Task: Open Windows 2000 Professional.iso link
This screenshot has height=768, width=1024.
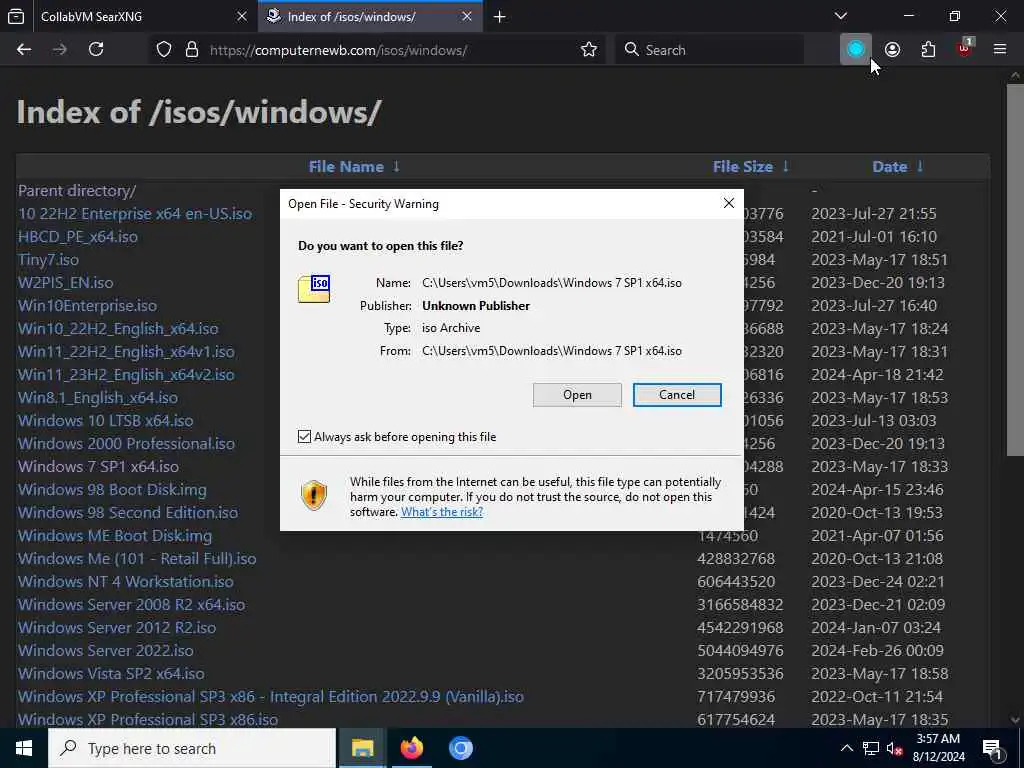Action: [x=126, y=443]
